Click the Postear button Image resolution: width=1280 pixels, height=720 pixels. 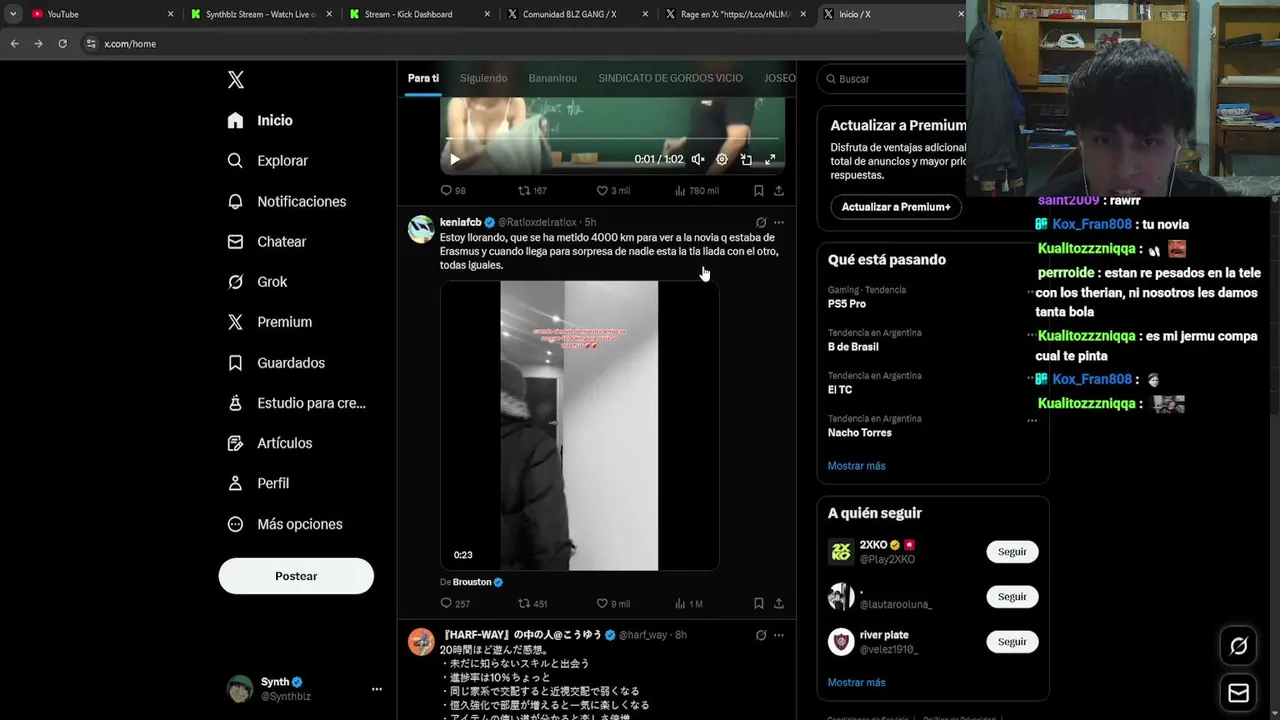tap(296, 576)
